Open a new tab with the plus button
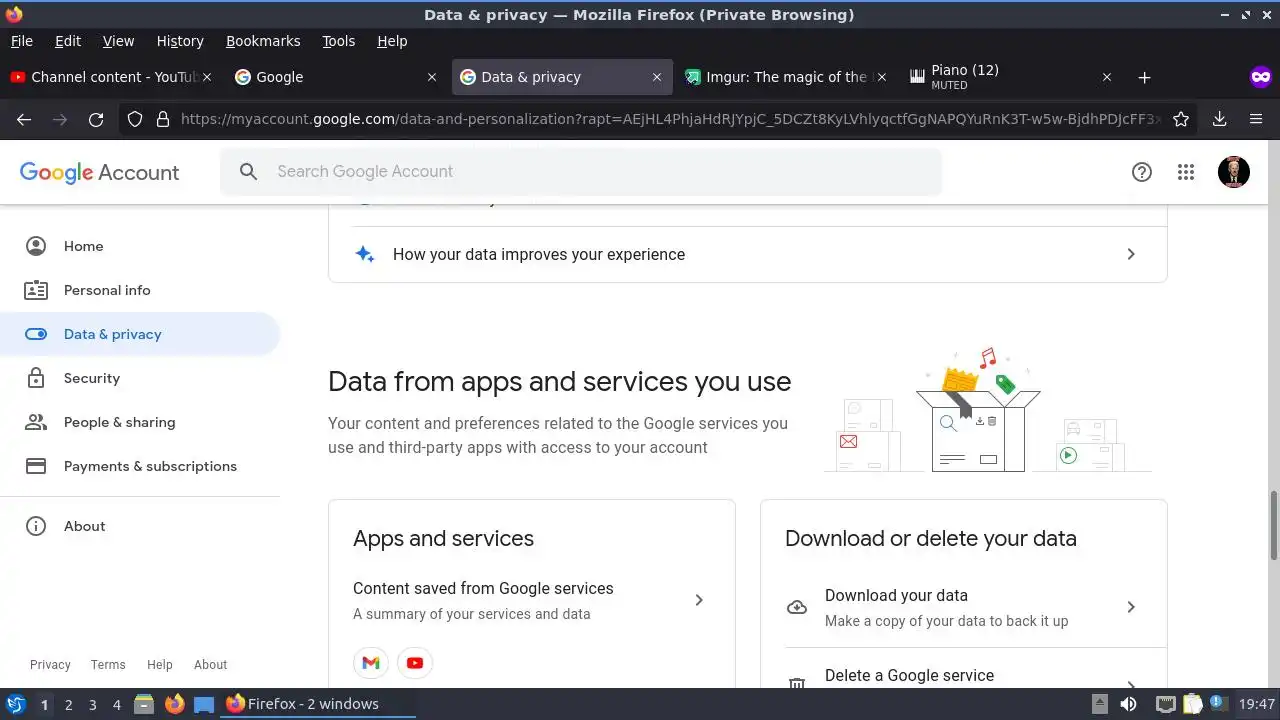Screen dimensions: 1280x720 (1144, 77)
